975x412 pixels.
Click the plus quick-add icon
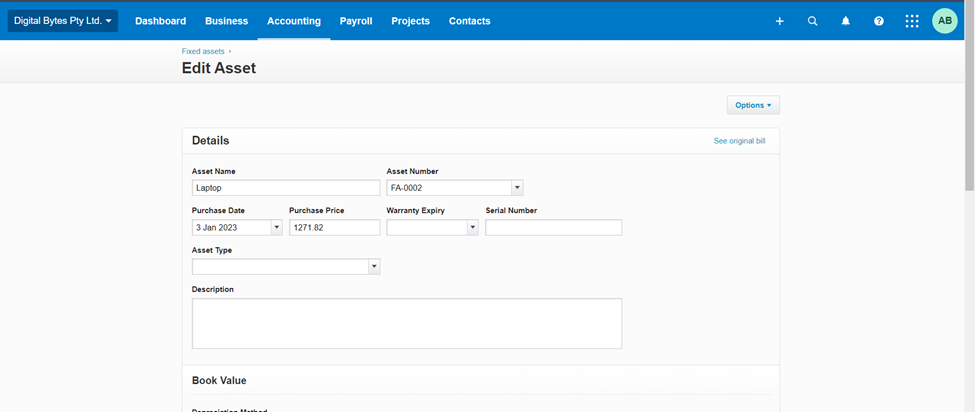780,21
